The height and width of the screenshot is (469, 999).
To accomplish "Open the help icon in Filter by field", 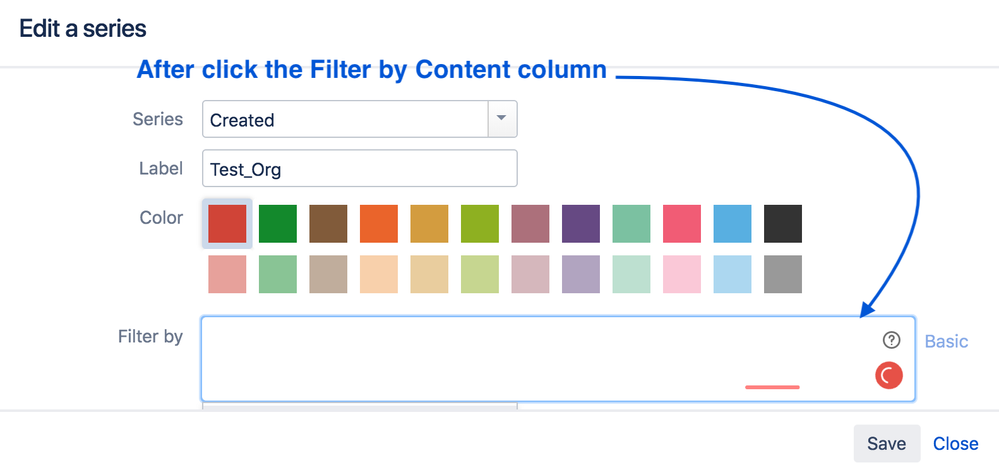I will click(891, 340).
